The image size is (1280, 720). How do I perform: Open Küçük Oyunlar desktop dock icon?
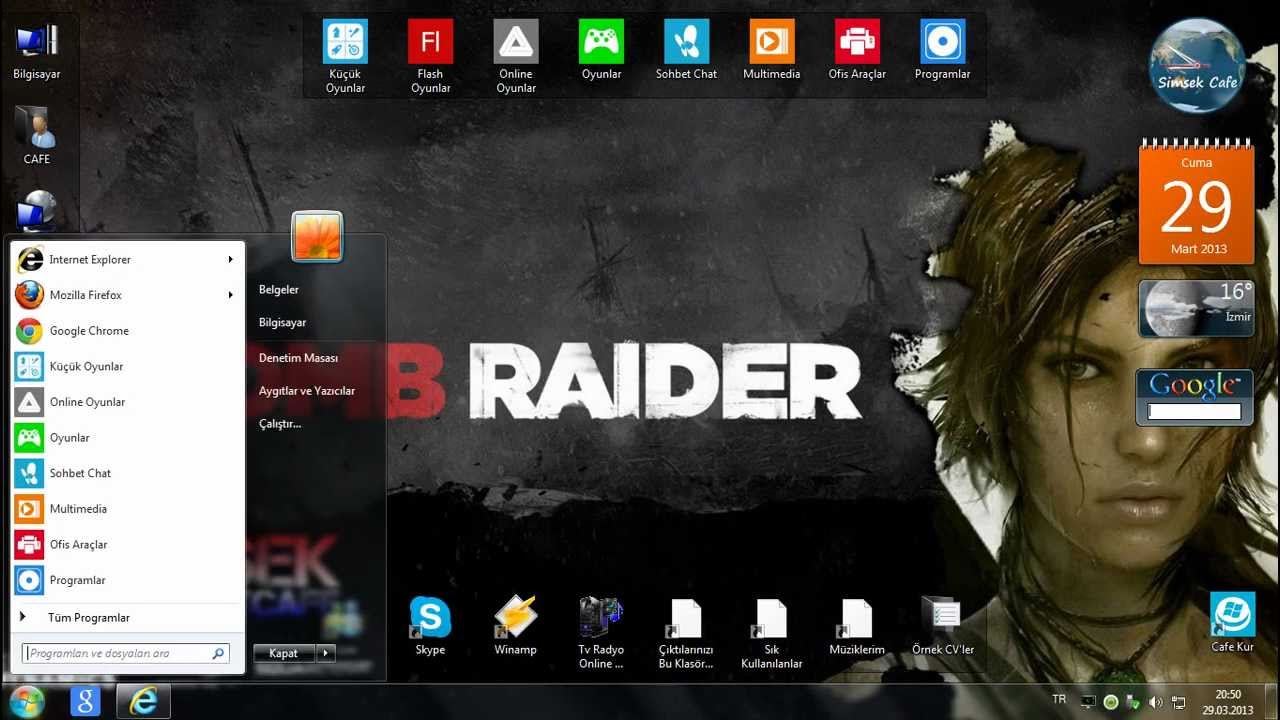pyautogui.click(x=345, y=56)
